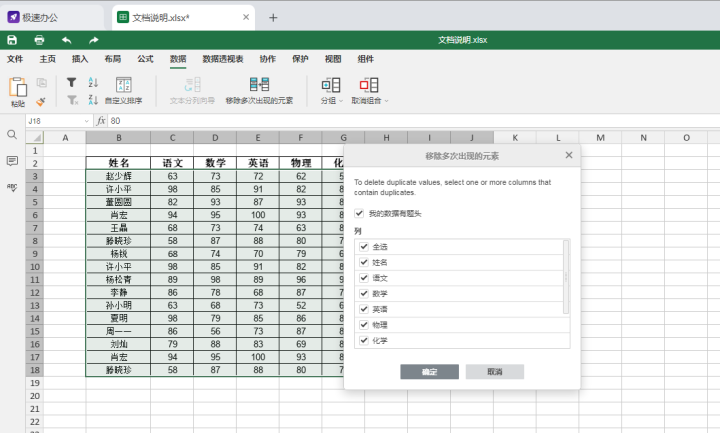Open custom sort (自定义排序)
720x433 pixels.
(x=124, y=90)
